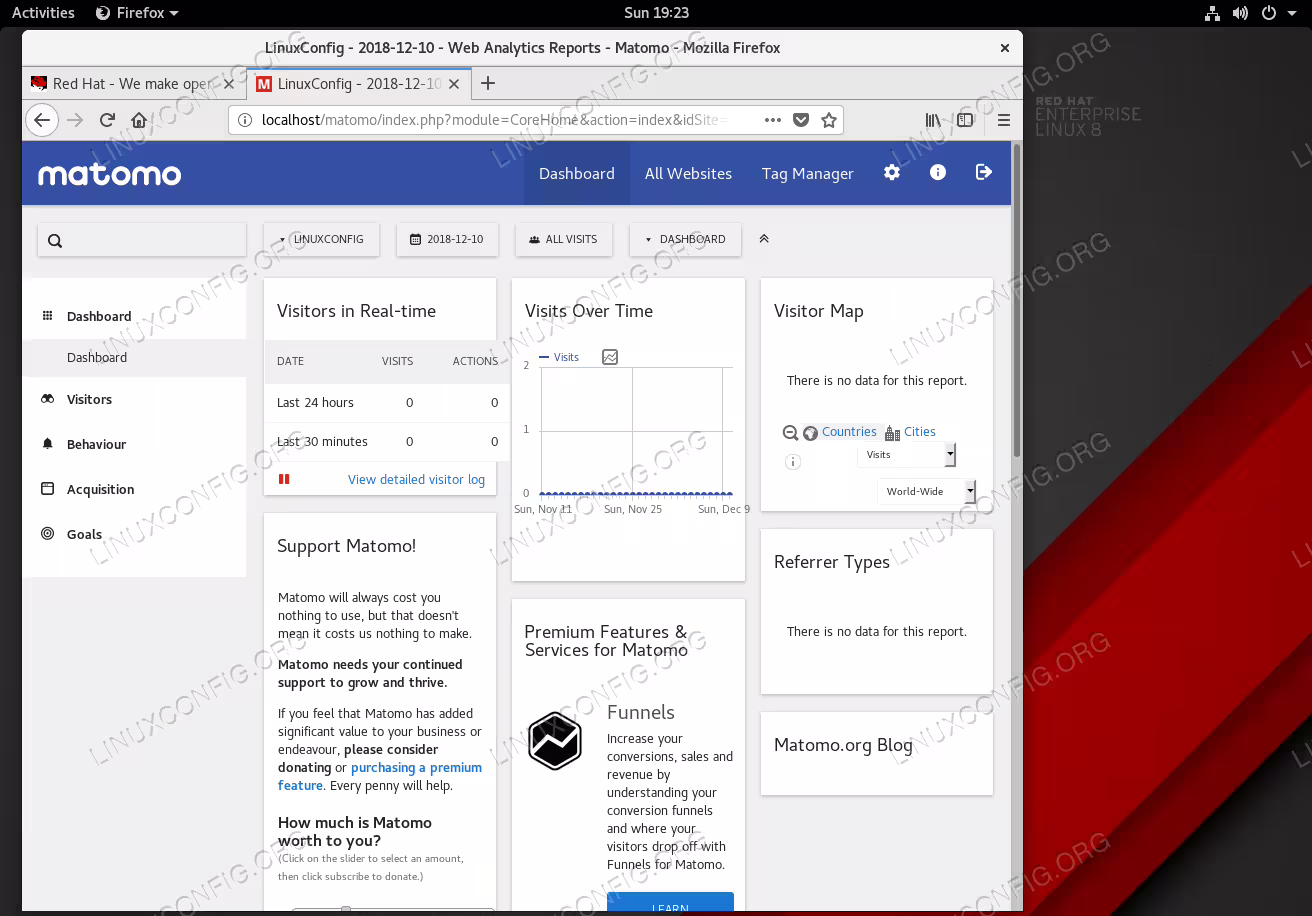
Task: Pause the real-time visitors with the red pause icon
Action: pyautogui.click(x=284, y=479)
